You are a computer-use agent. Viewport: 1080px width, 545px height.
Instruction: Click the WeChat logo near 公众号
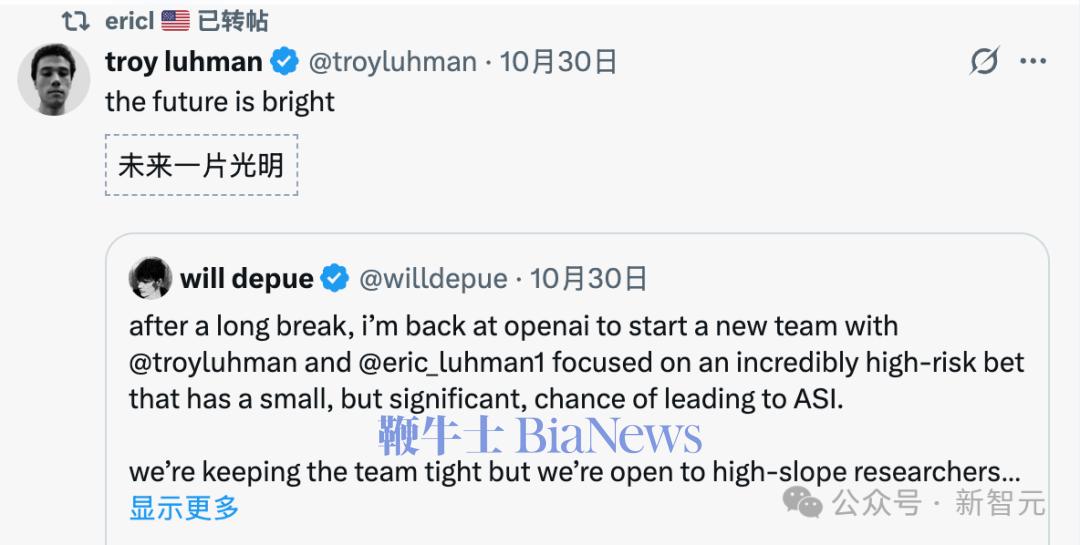click(x=802, y=501)
